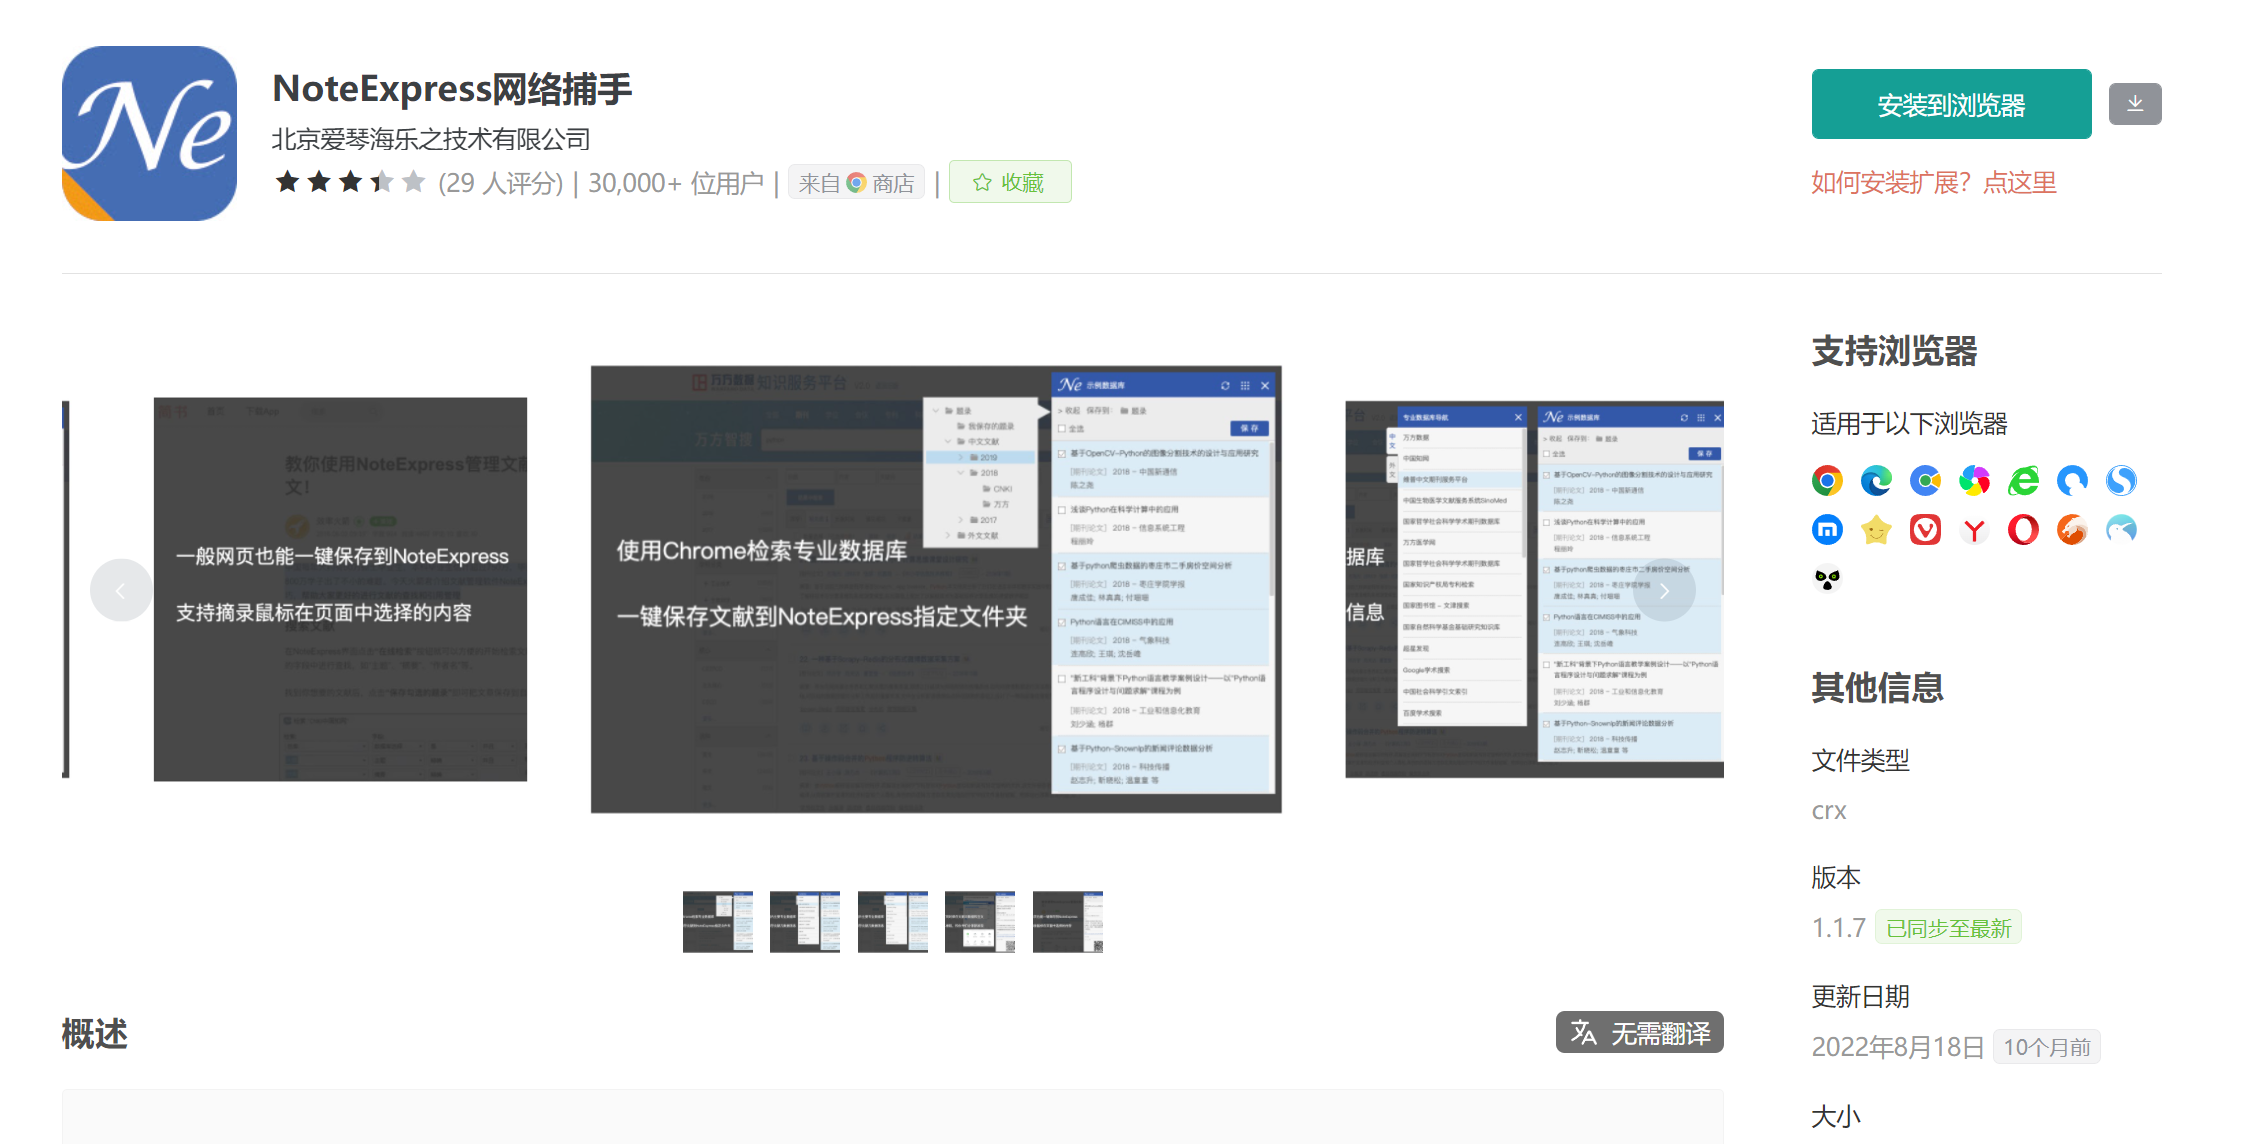The height and width of the screenshot is (1144, 2257).
Task: Click the 版本 label
Action: click(1836, 877)
